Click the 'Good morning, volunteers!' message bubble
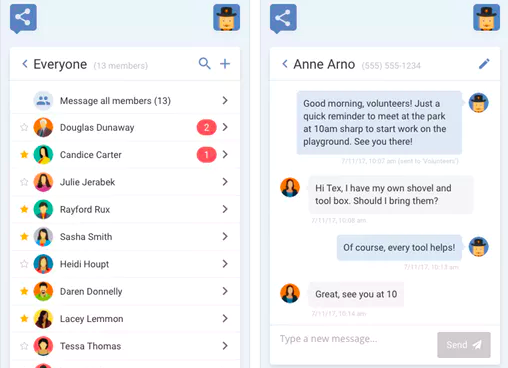This screenshot has width=508, height=368. point(379,123)
